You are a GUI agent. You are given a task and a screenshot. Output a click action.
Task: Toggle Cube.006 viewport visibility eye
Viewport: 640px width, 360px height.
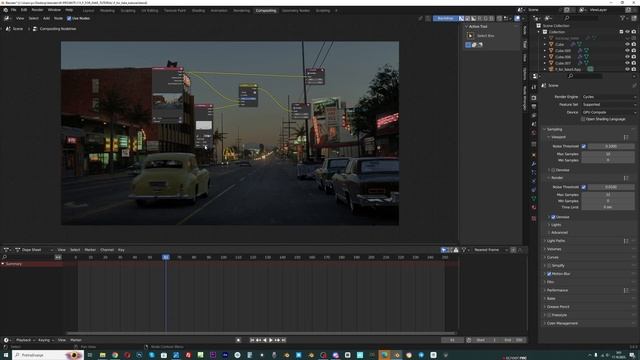627,57
